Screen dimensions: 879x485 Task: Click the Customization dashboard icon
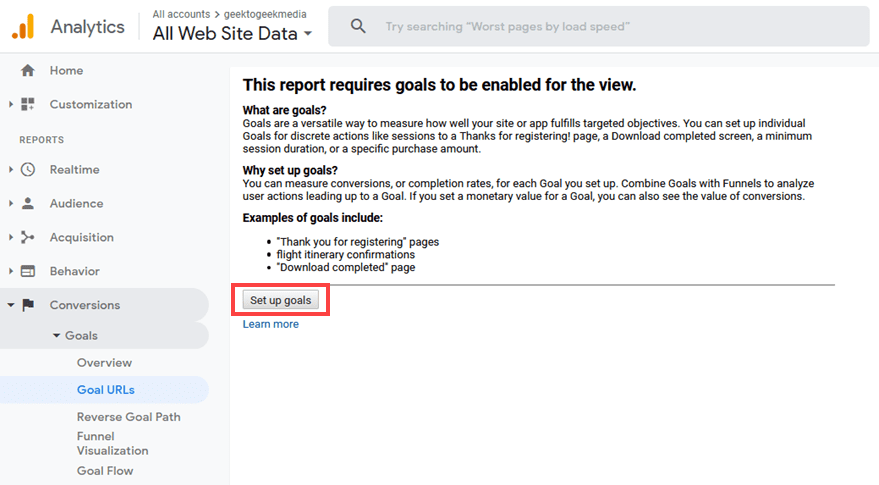[28, 105]
